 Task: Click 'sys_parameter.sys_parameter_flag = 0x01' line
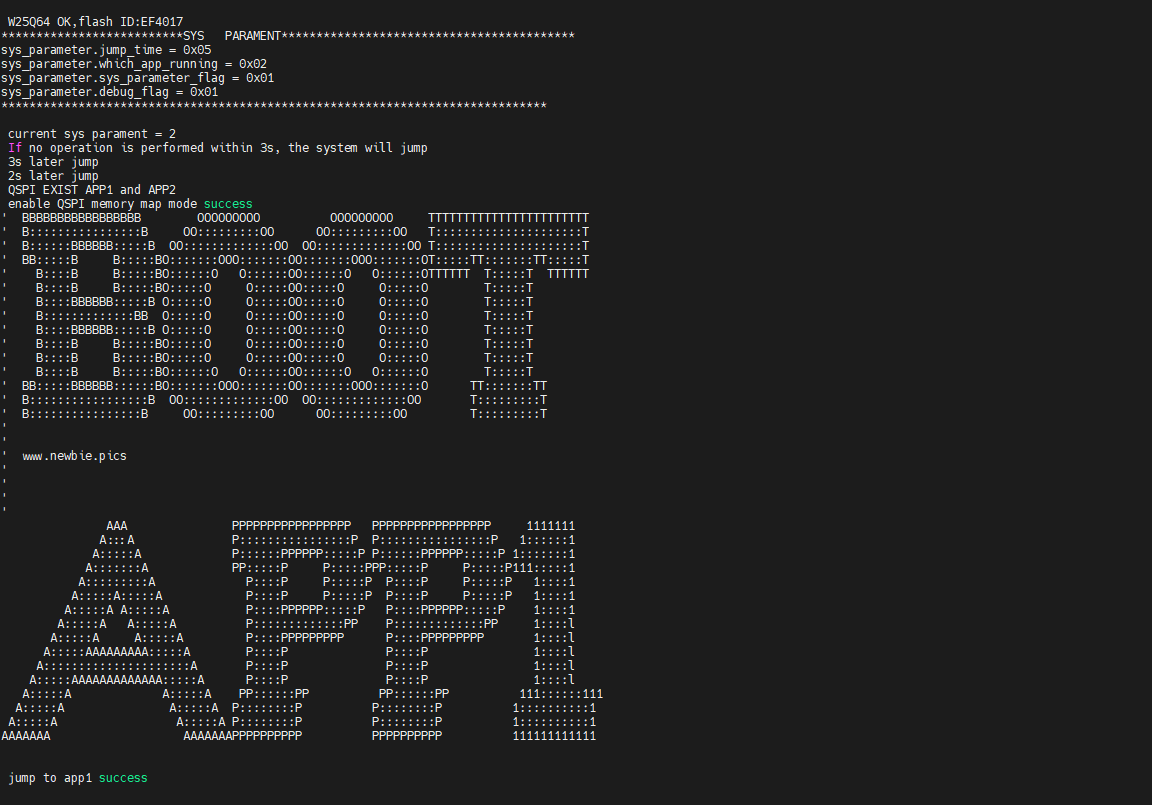coord(137,78)
